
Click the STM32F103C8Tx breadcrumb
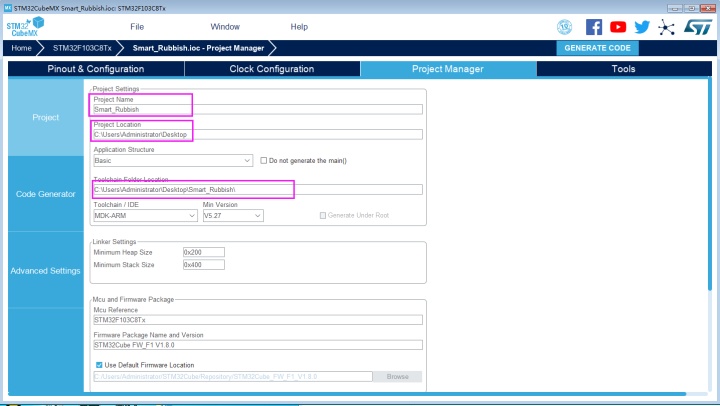(82, 48)
